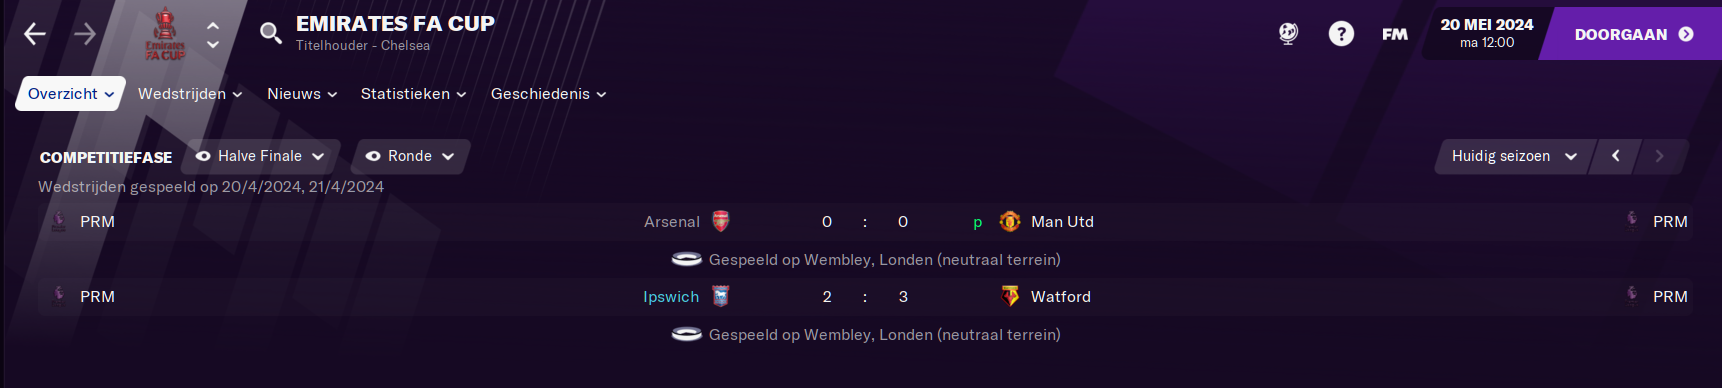Open the Overzicht dropdown tab
Image resolution: width=1722 pixels, height=388 pixels.
(x=70, y=94)
